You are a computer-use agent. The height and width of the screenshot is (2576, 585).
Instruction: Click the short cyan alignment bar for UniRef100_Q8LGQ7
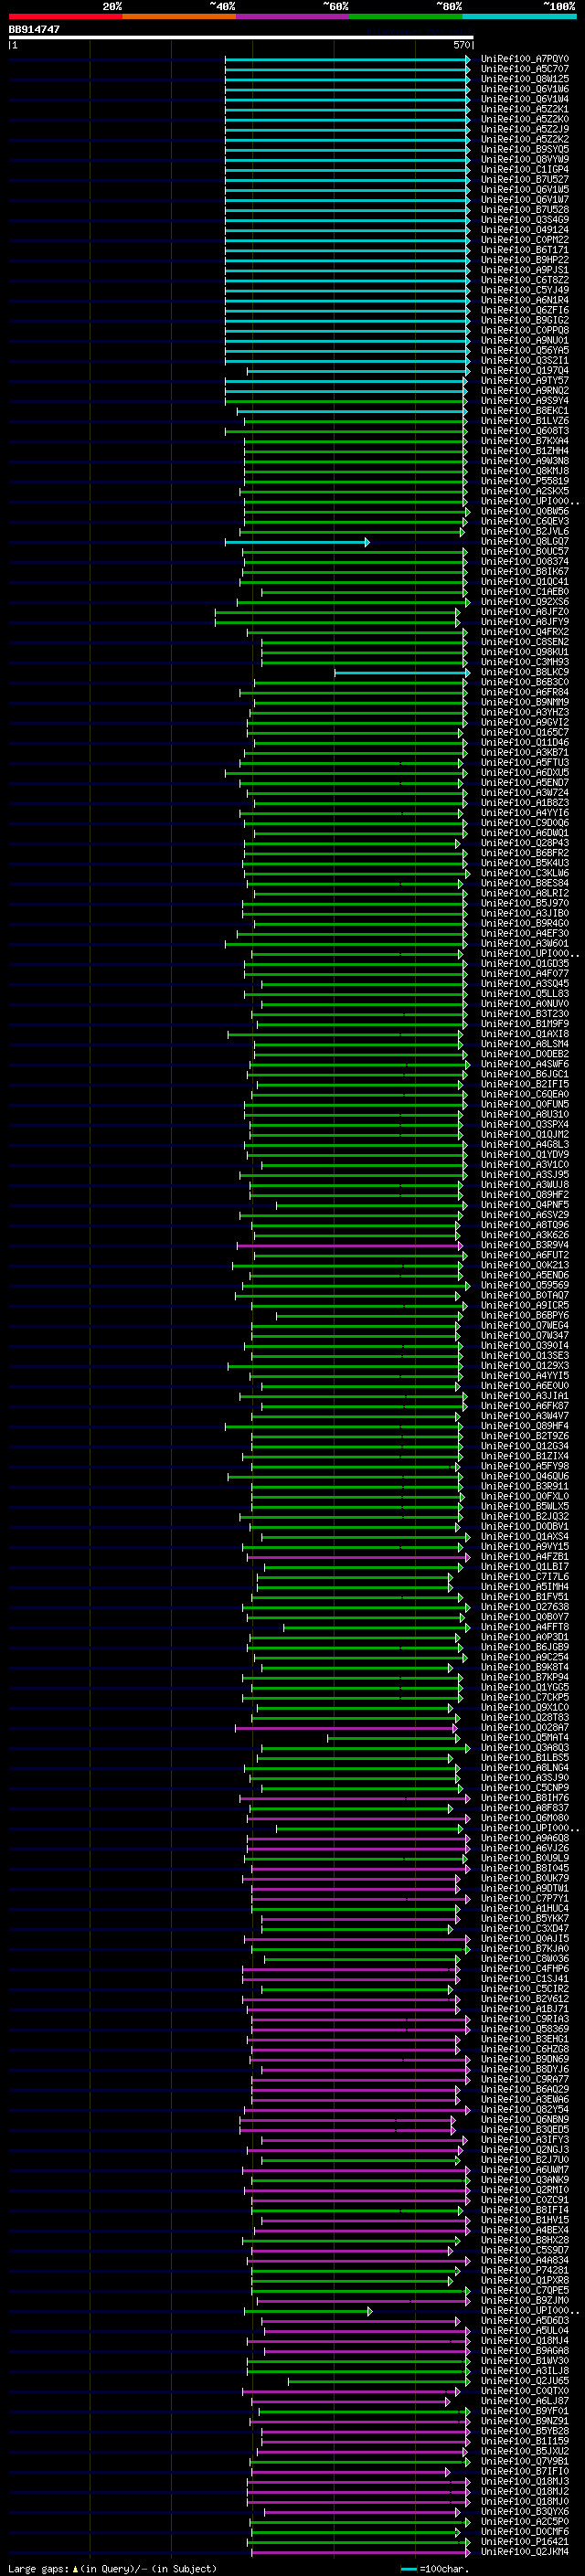(297, 542)
